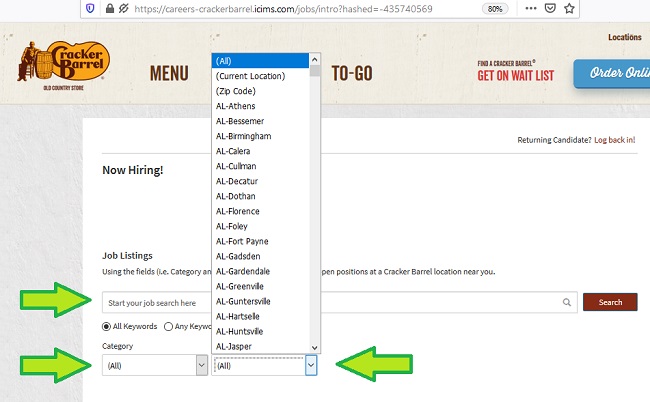650x402 pixels.
Task: Click the blocked permissions icon in address bar
Action: tap(123, 8)
